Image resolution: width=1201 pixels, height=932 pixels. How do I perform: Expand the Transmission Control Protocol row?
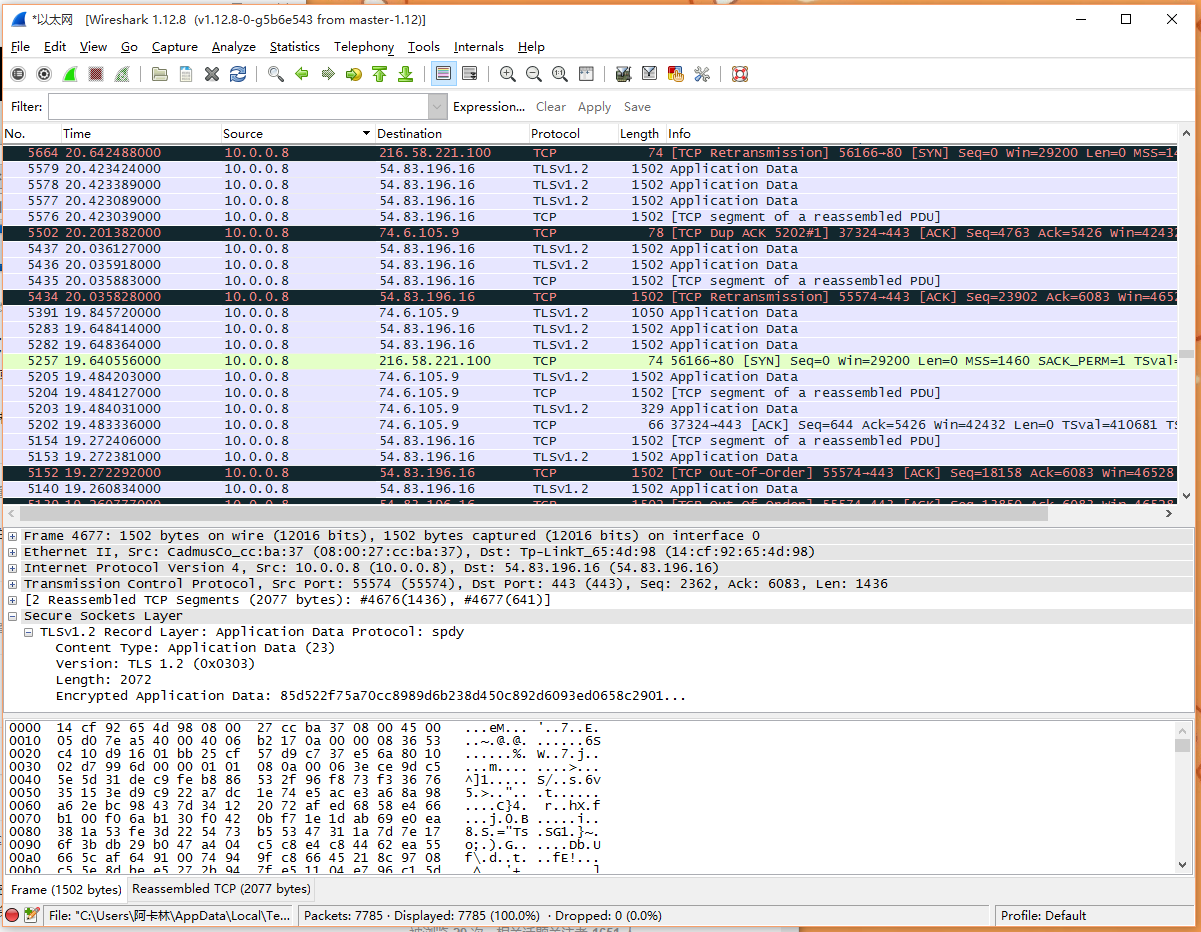(13, 584)
